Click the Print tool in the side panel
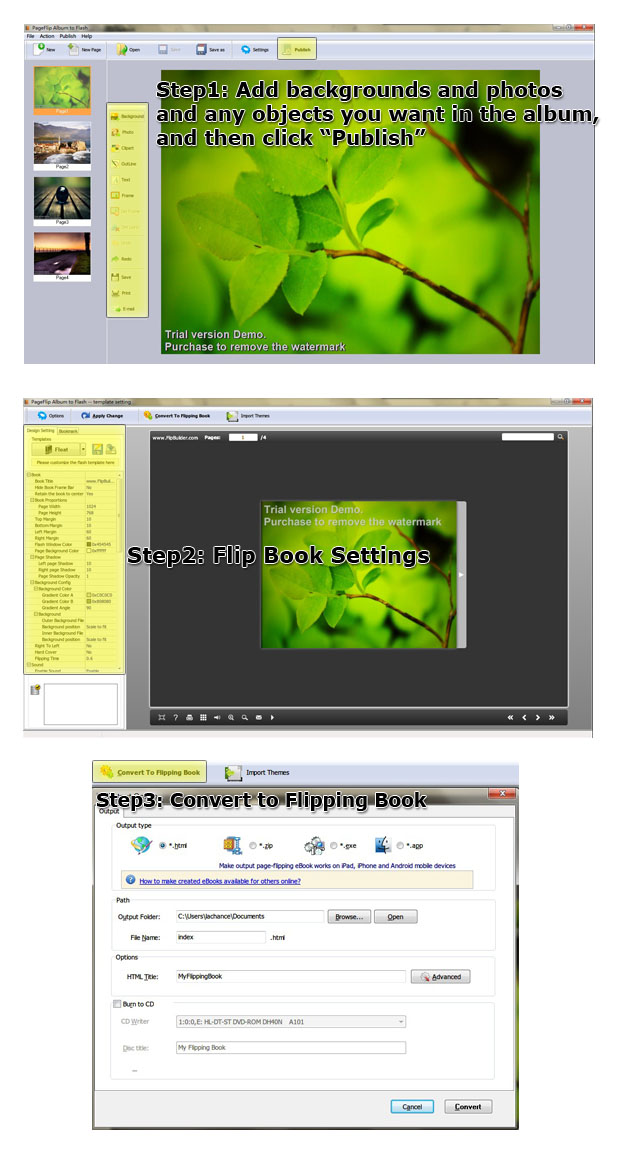 coord(121,292)
